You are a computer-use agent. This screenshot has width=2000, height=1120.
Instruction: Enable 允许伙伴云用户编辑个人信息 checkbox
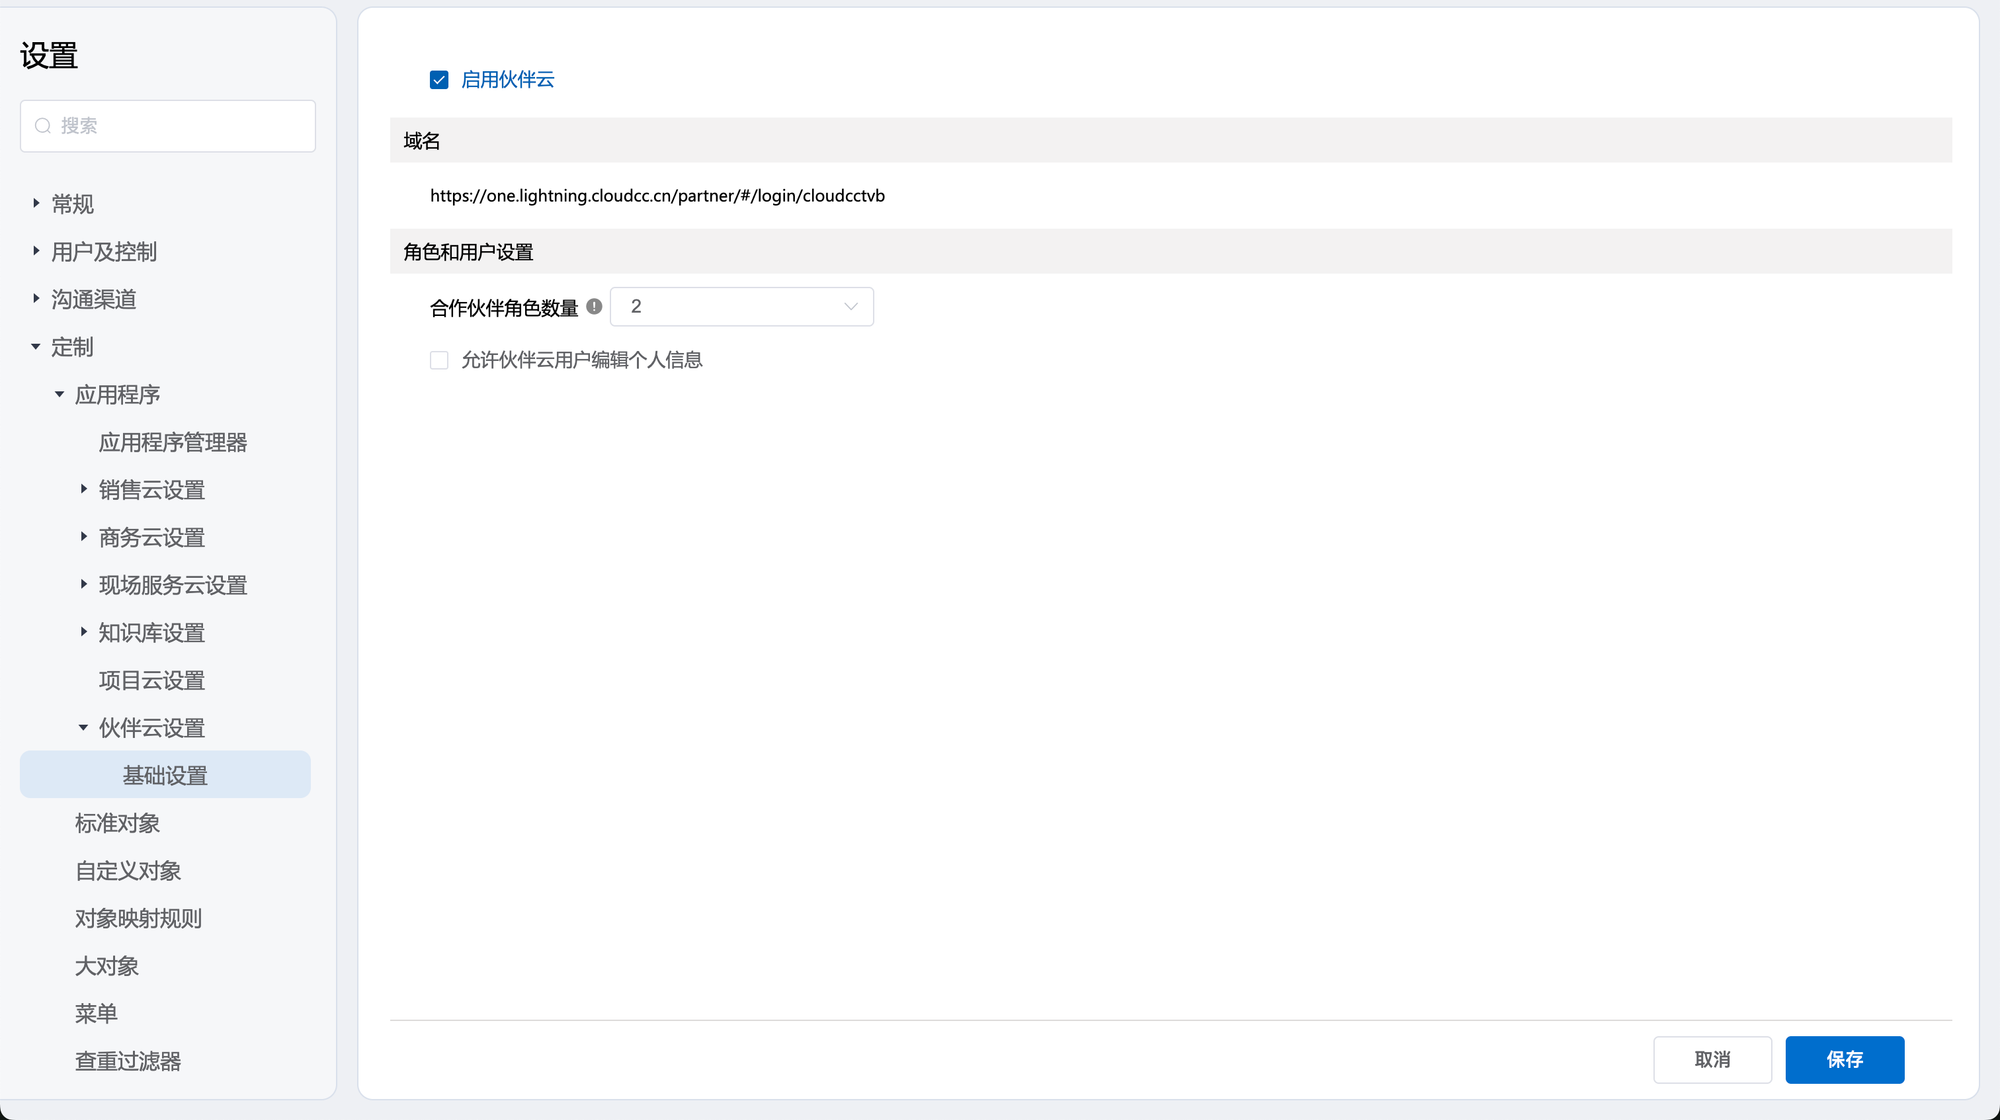point(439,360)
